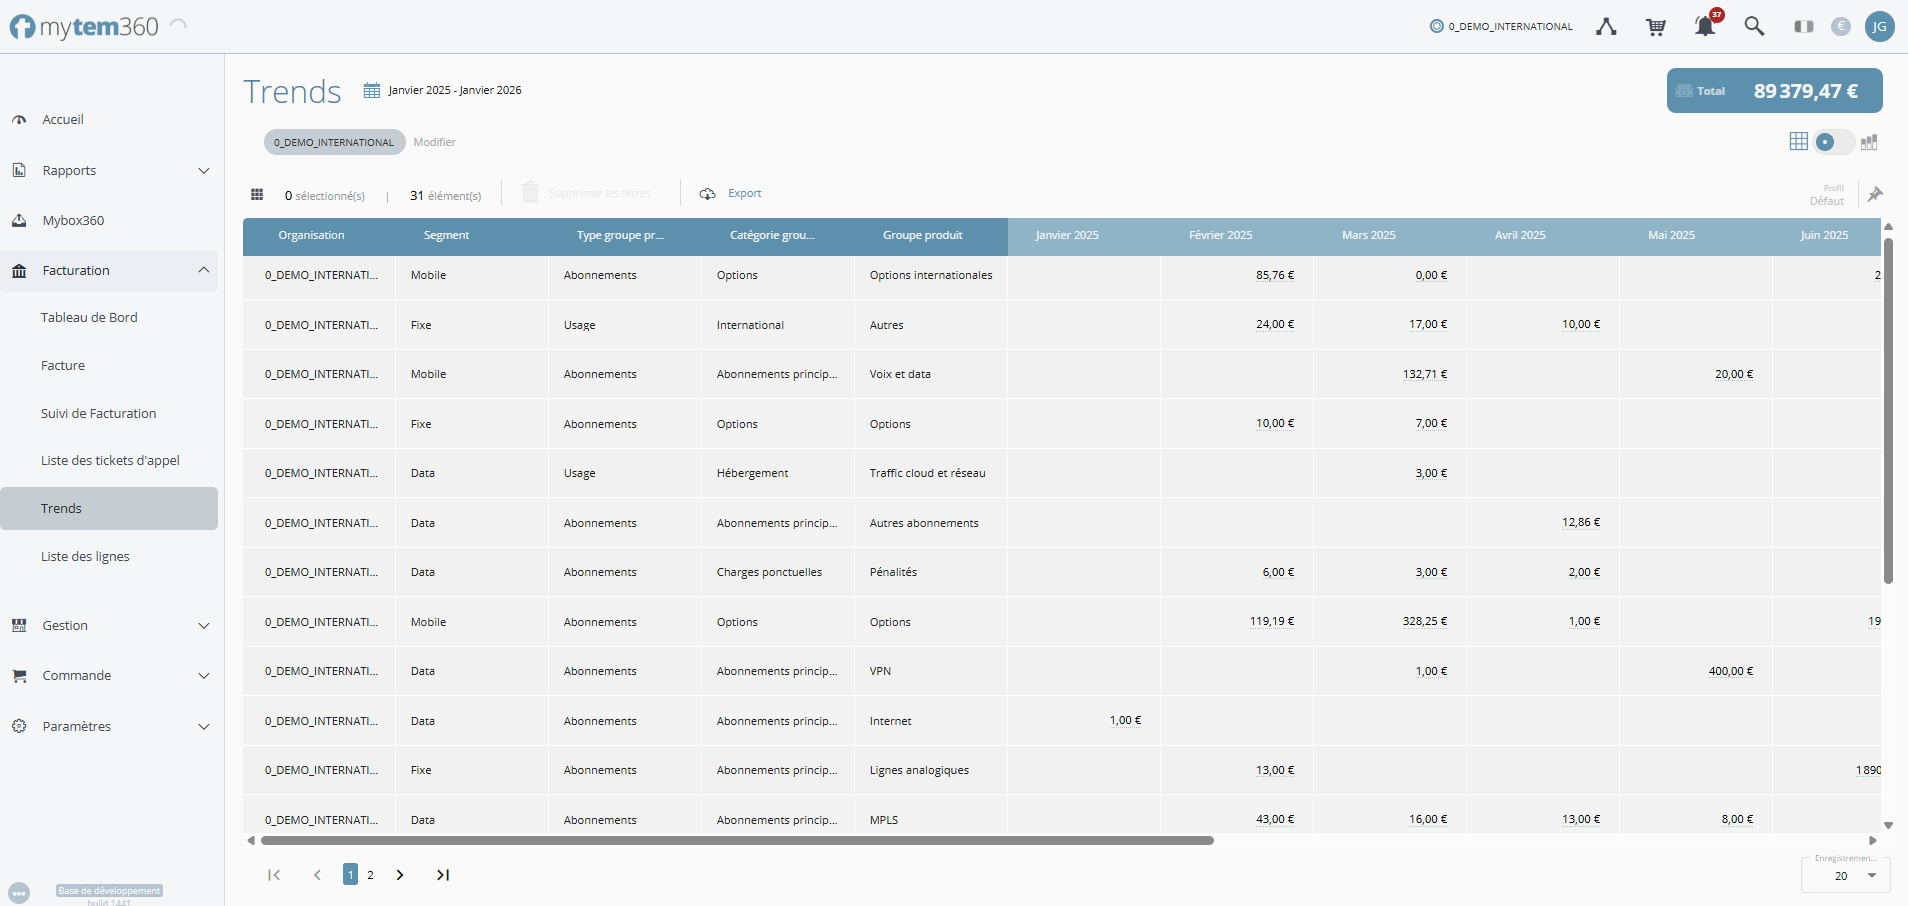The height and width of the screenshot is (906, 1908).
Task: Switch to bar chart view icon
Action: pyautogui.click(x=1869, y=142)
